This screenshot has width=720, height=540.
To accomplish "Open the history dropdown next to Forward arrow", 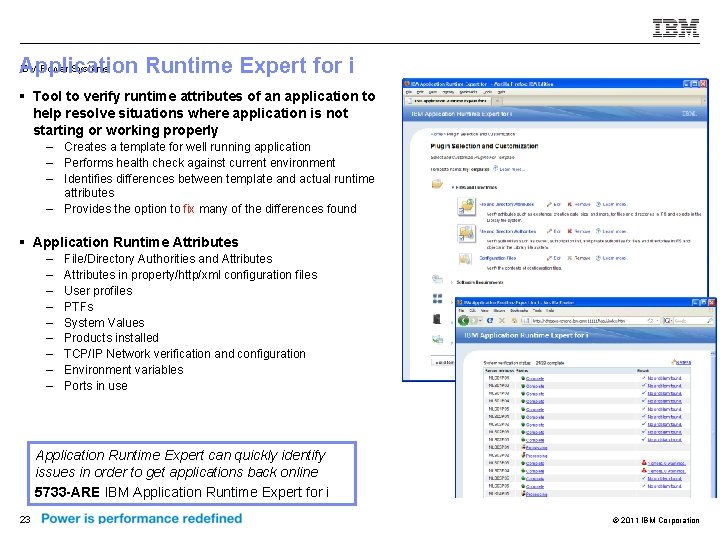I will [x=480, y=321].
